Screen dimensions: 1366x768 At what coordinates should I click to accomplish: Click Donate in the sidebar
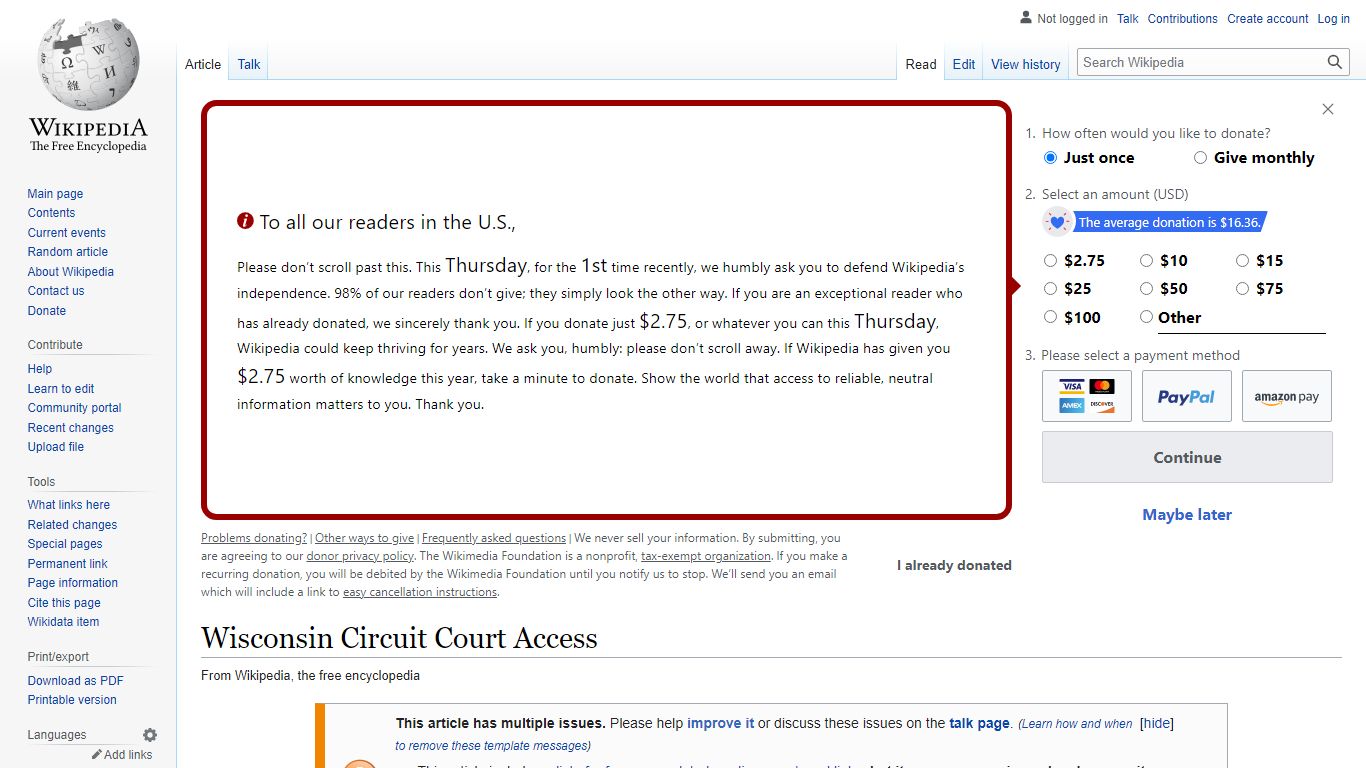(47, 311)
